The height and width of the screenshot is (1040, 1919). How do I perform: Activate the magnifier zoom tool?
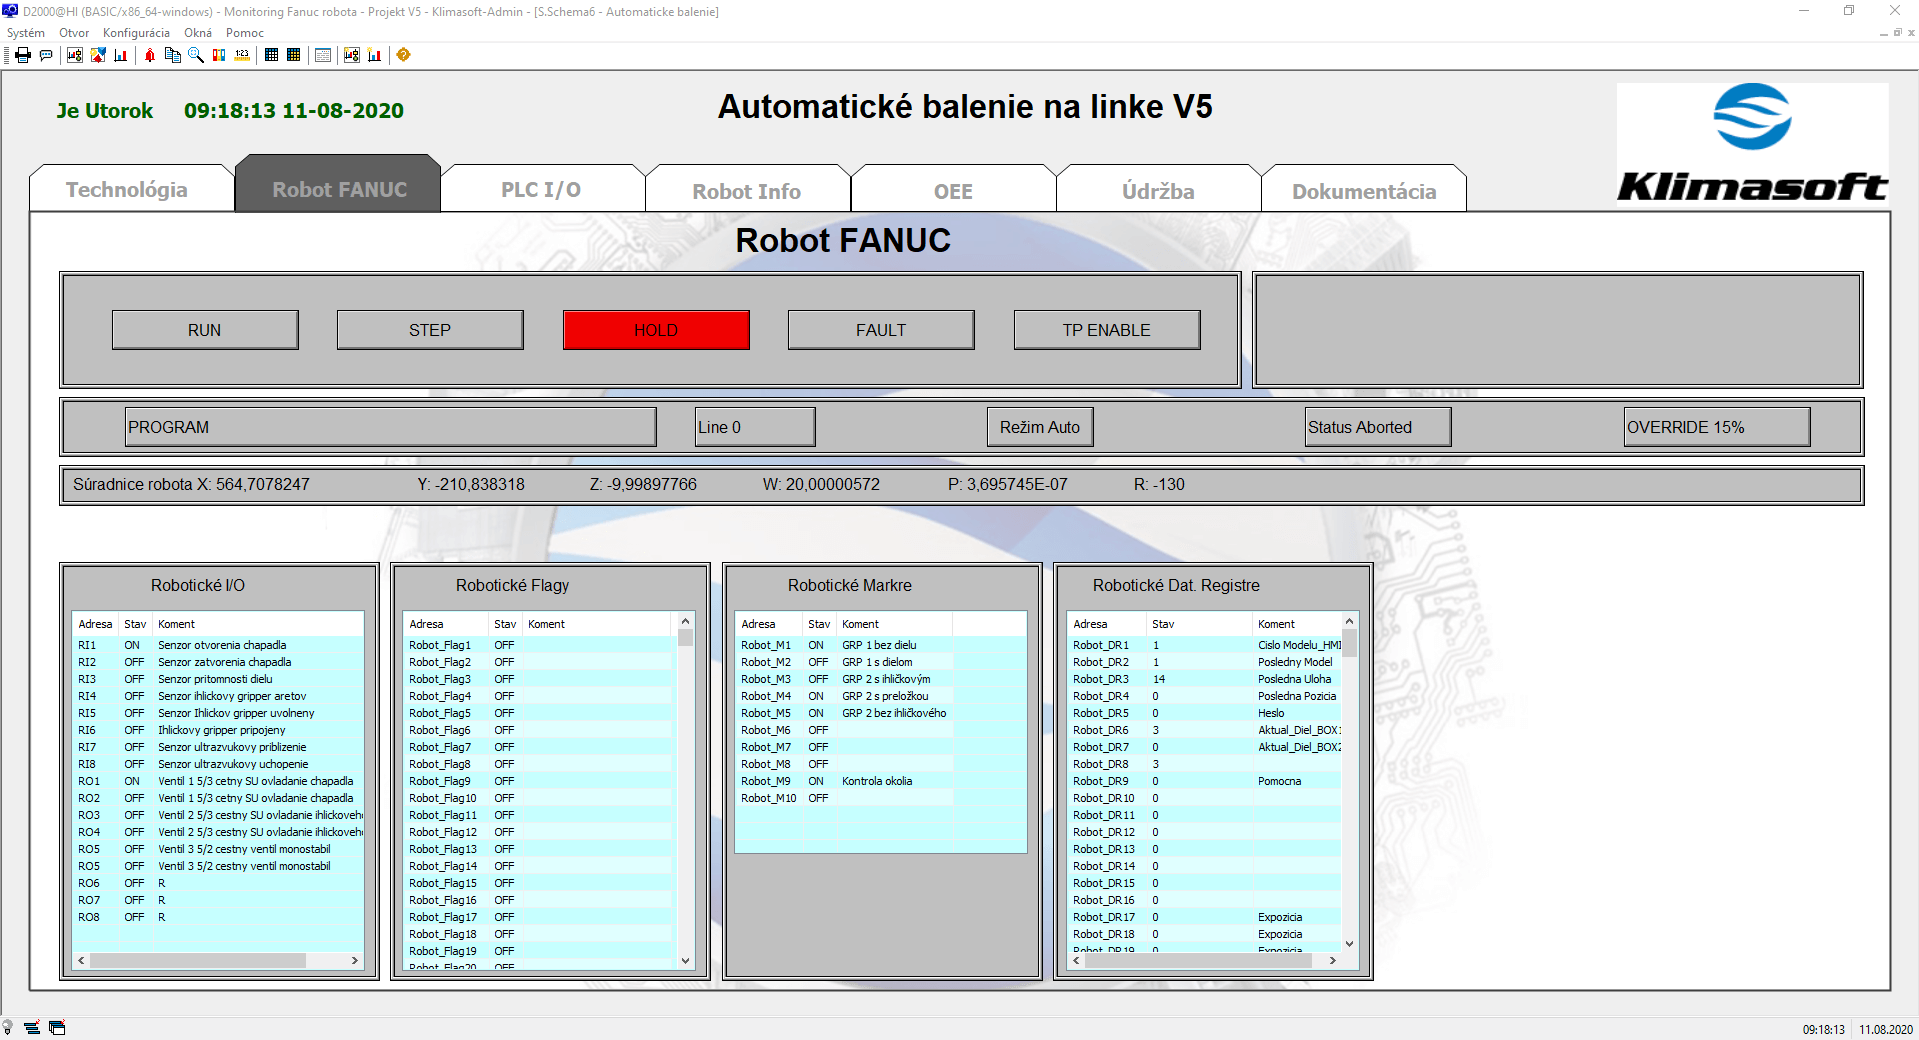pyautogui.click(x=195, y=55)
